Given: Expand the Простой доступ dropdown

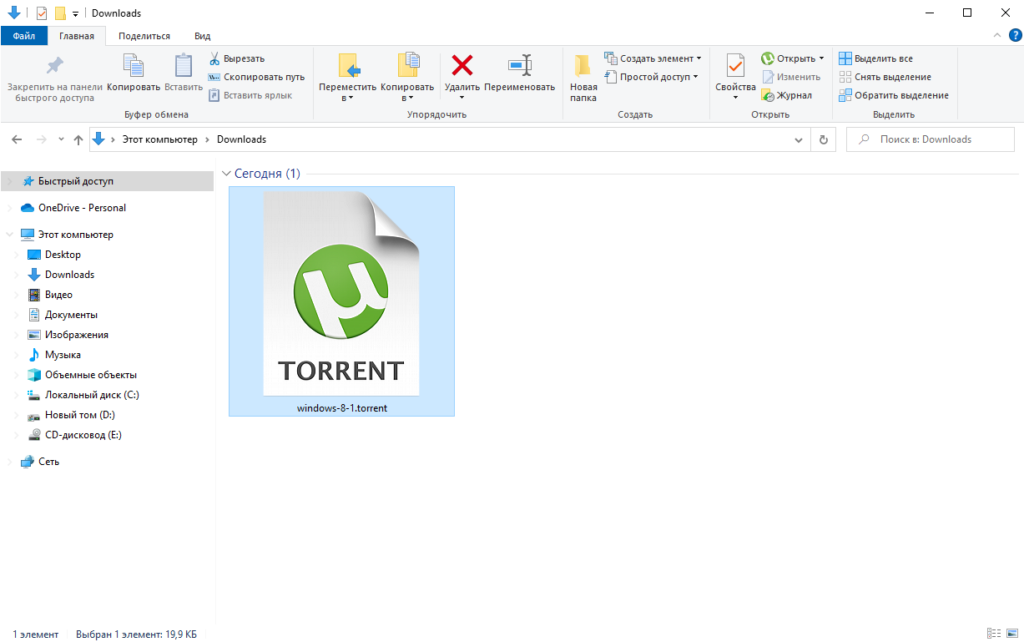Looking at the screenshot, I should (x=655, y=77).
